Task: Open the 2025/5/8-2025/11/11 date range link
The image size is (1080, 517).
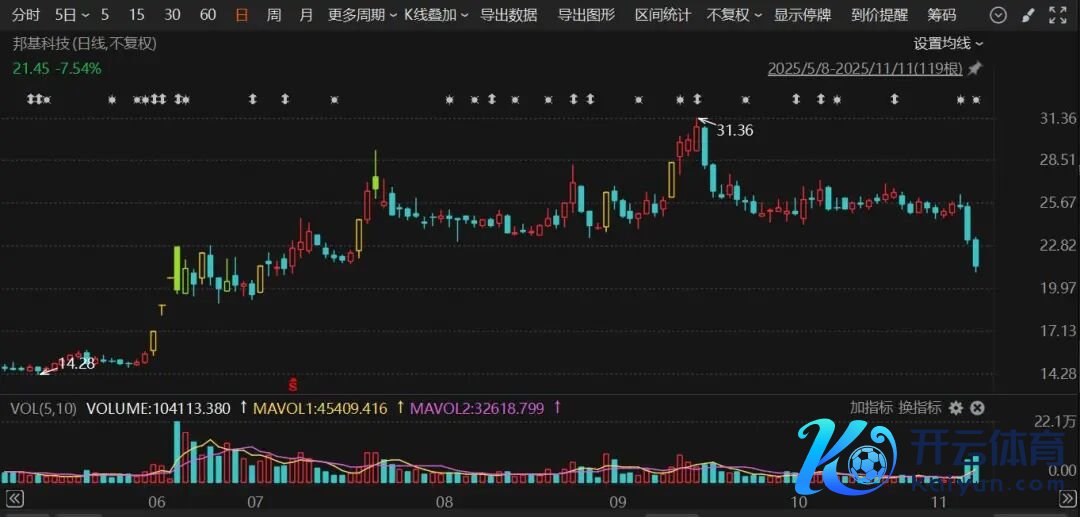Action: point(865,69)
